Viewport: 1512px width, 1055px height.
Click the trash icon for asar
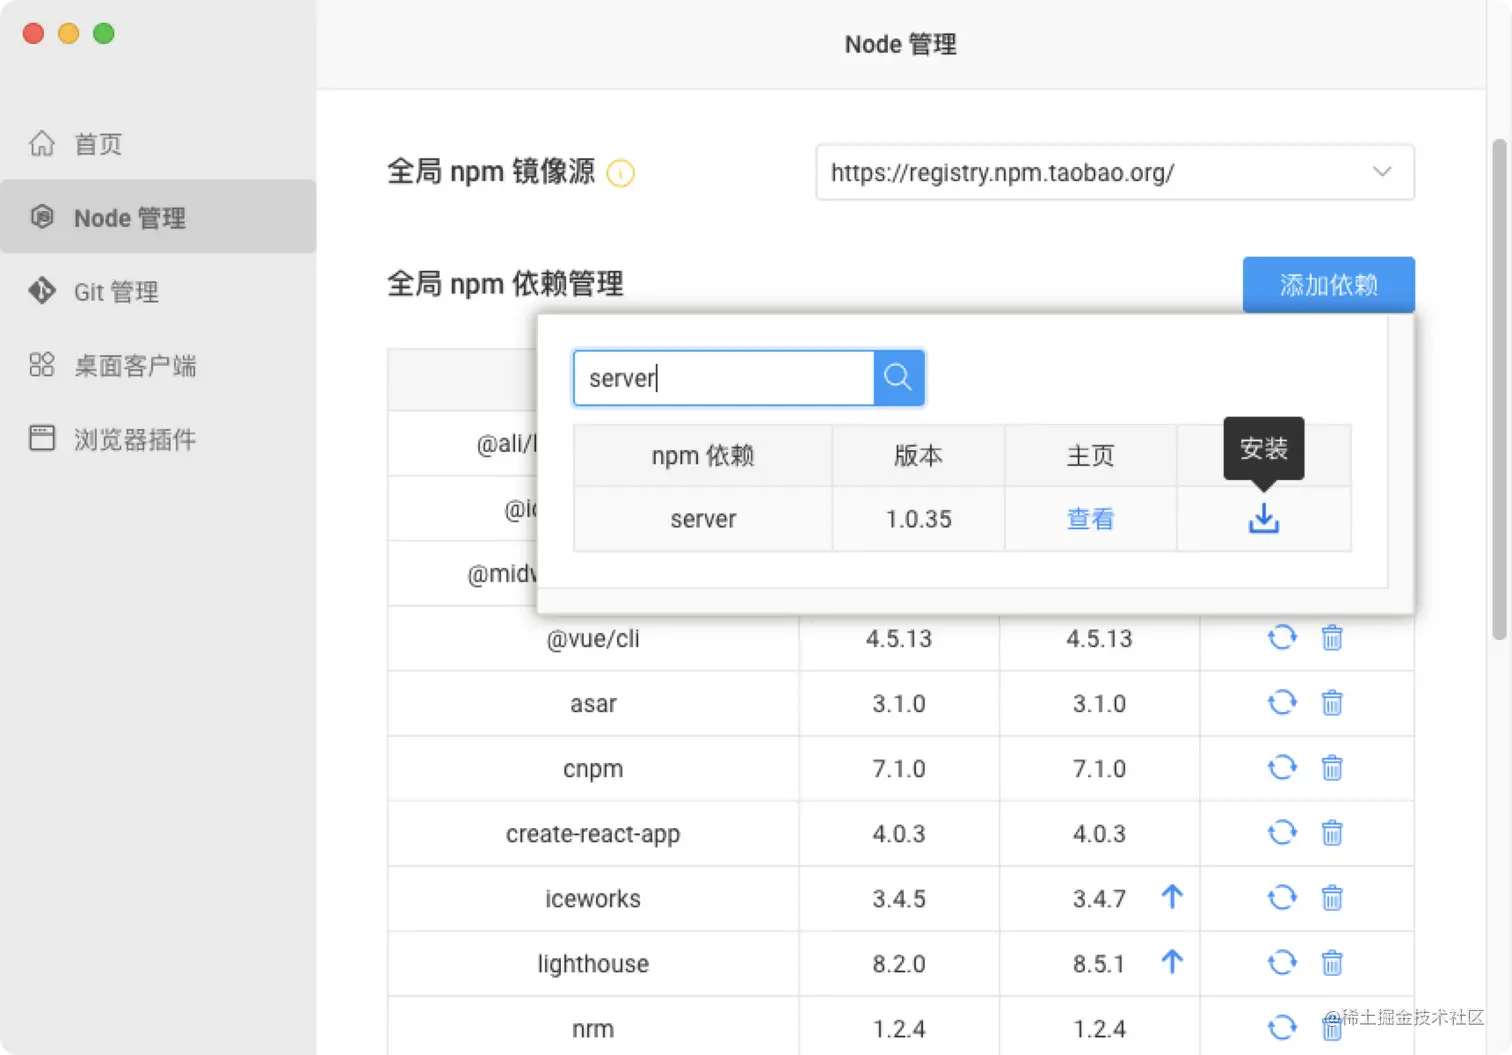click(1332, 702)
